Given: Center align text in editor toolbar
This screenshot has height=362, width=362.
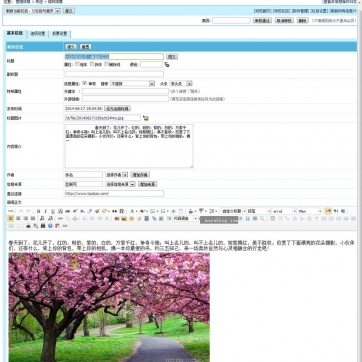Looking at the screenshot, I should 18,218.
